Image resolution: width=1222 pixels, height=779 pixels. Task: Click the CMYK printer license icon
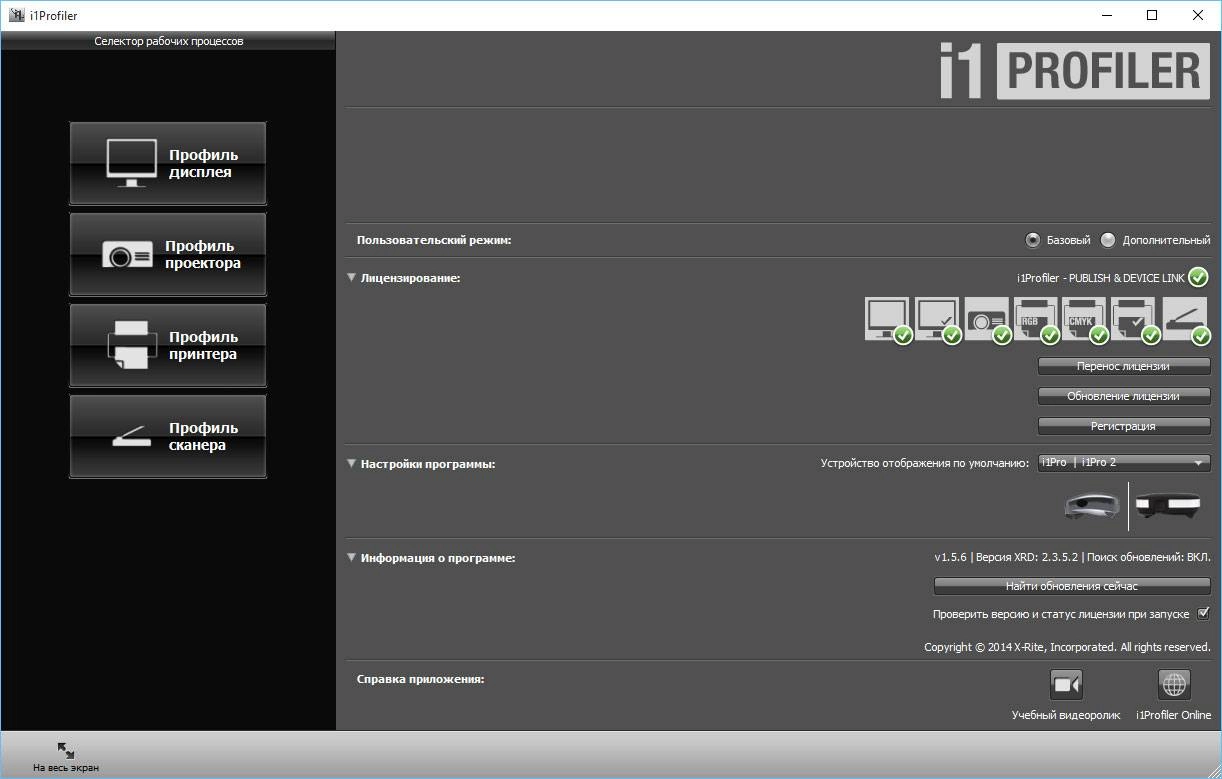pos(1086,320)
